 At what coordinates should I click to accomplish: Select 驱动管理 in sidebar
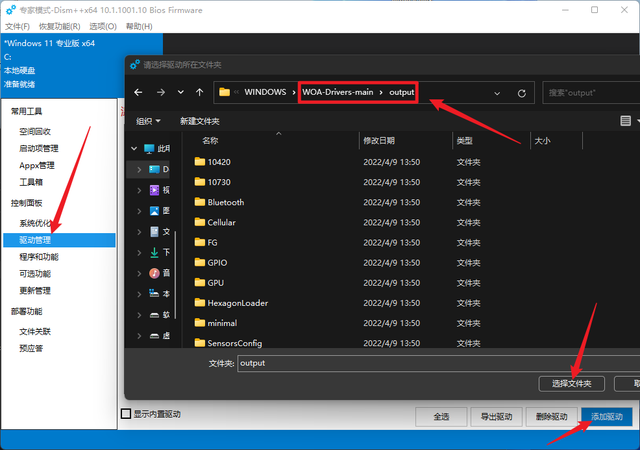click(x=59, y=240)
